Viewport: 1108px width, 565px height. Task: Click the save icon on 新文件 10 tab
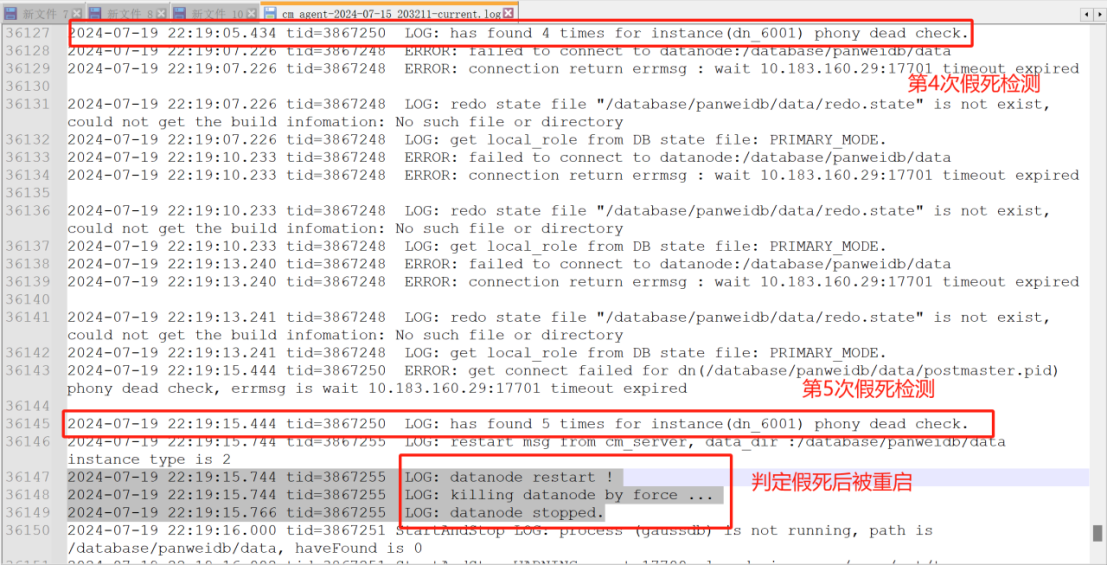179,13
